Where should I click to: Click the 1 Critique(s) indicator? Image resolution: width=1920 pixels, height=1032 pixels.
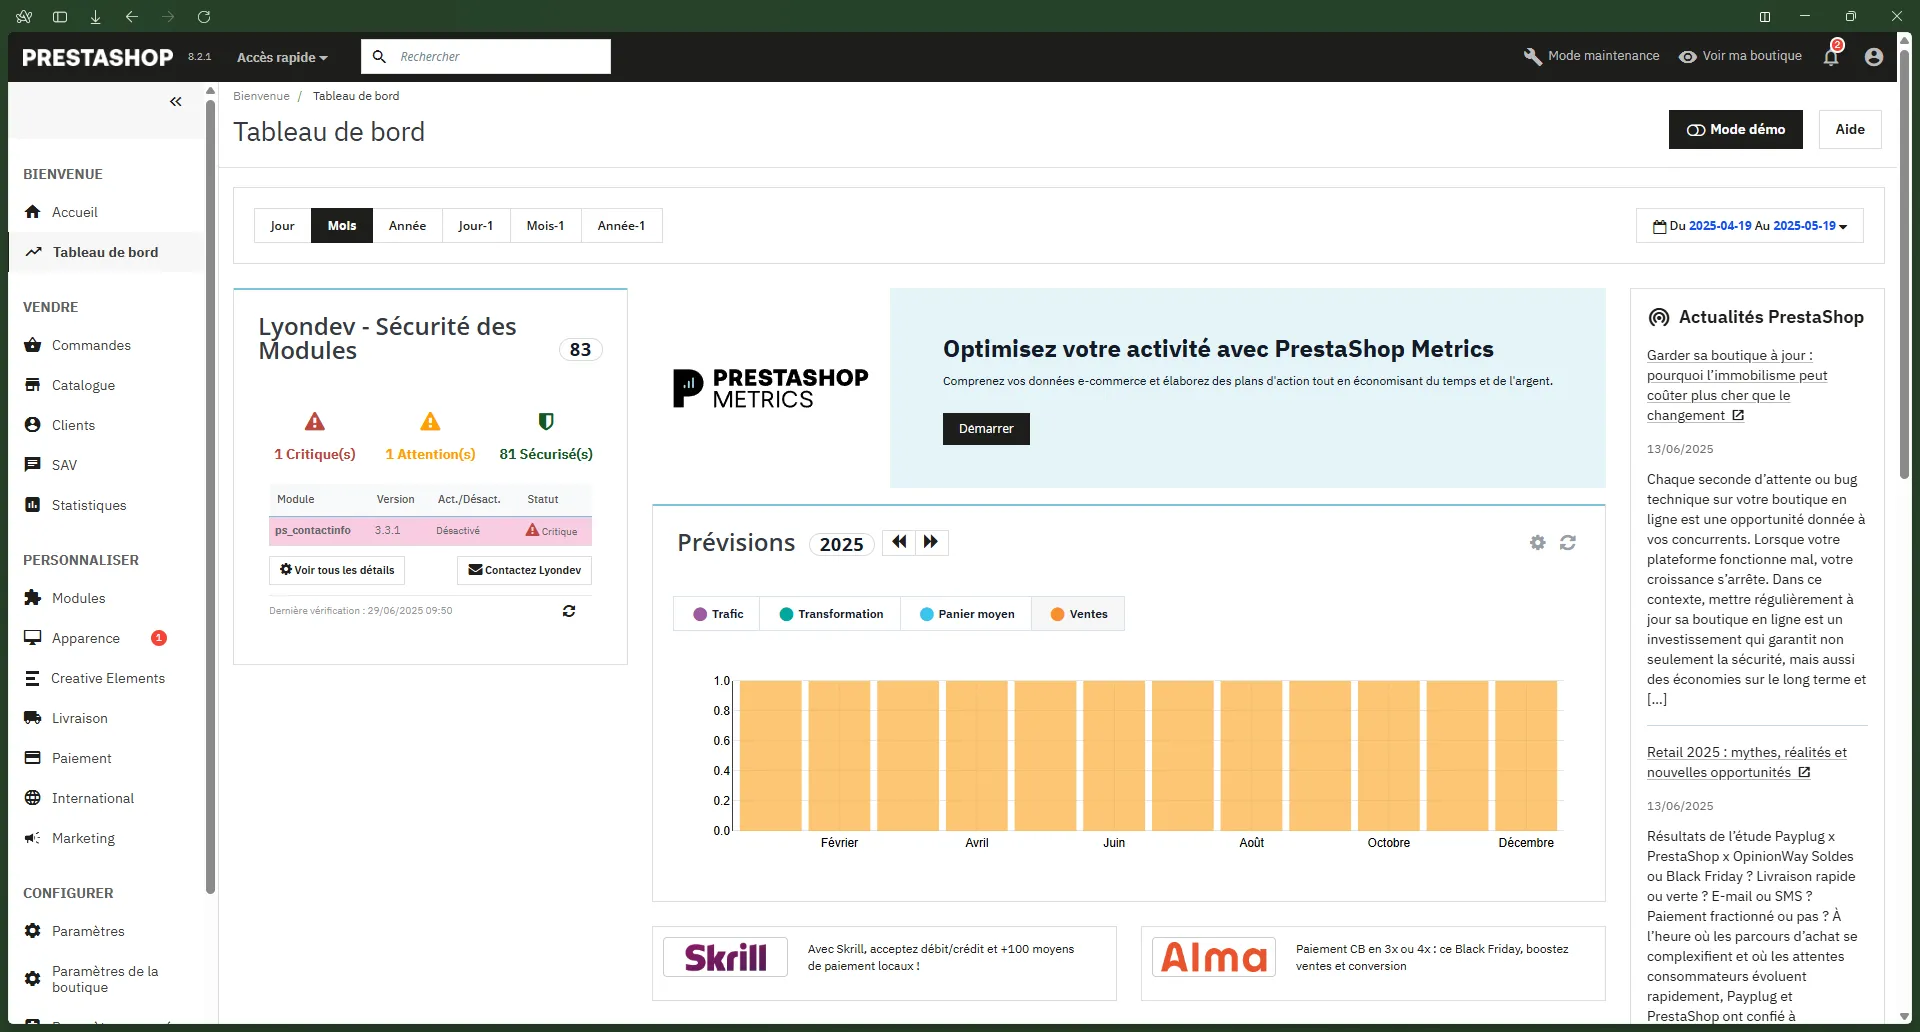315,437
